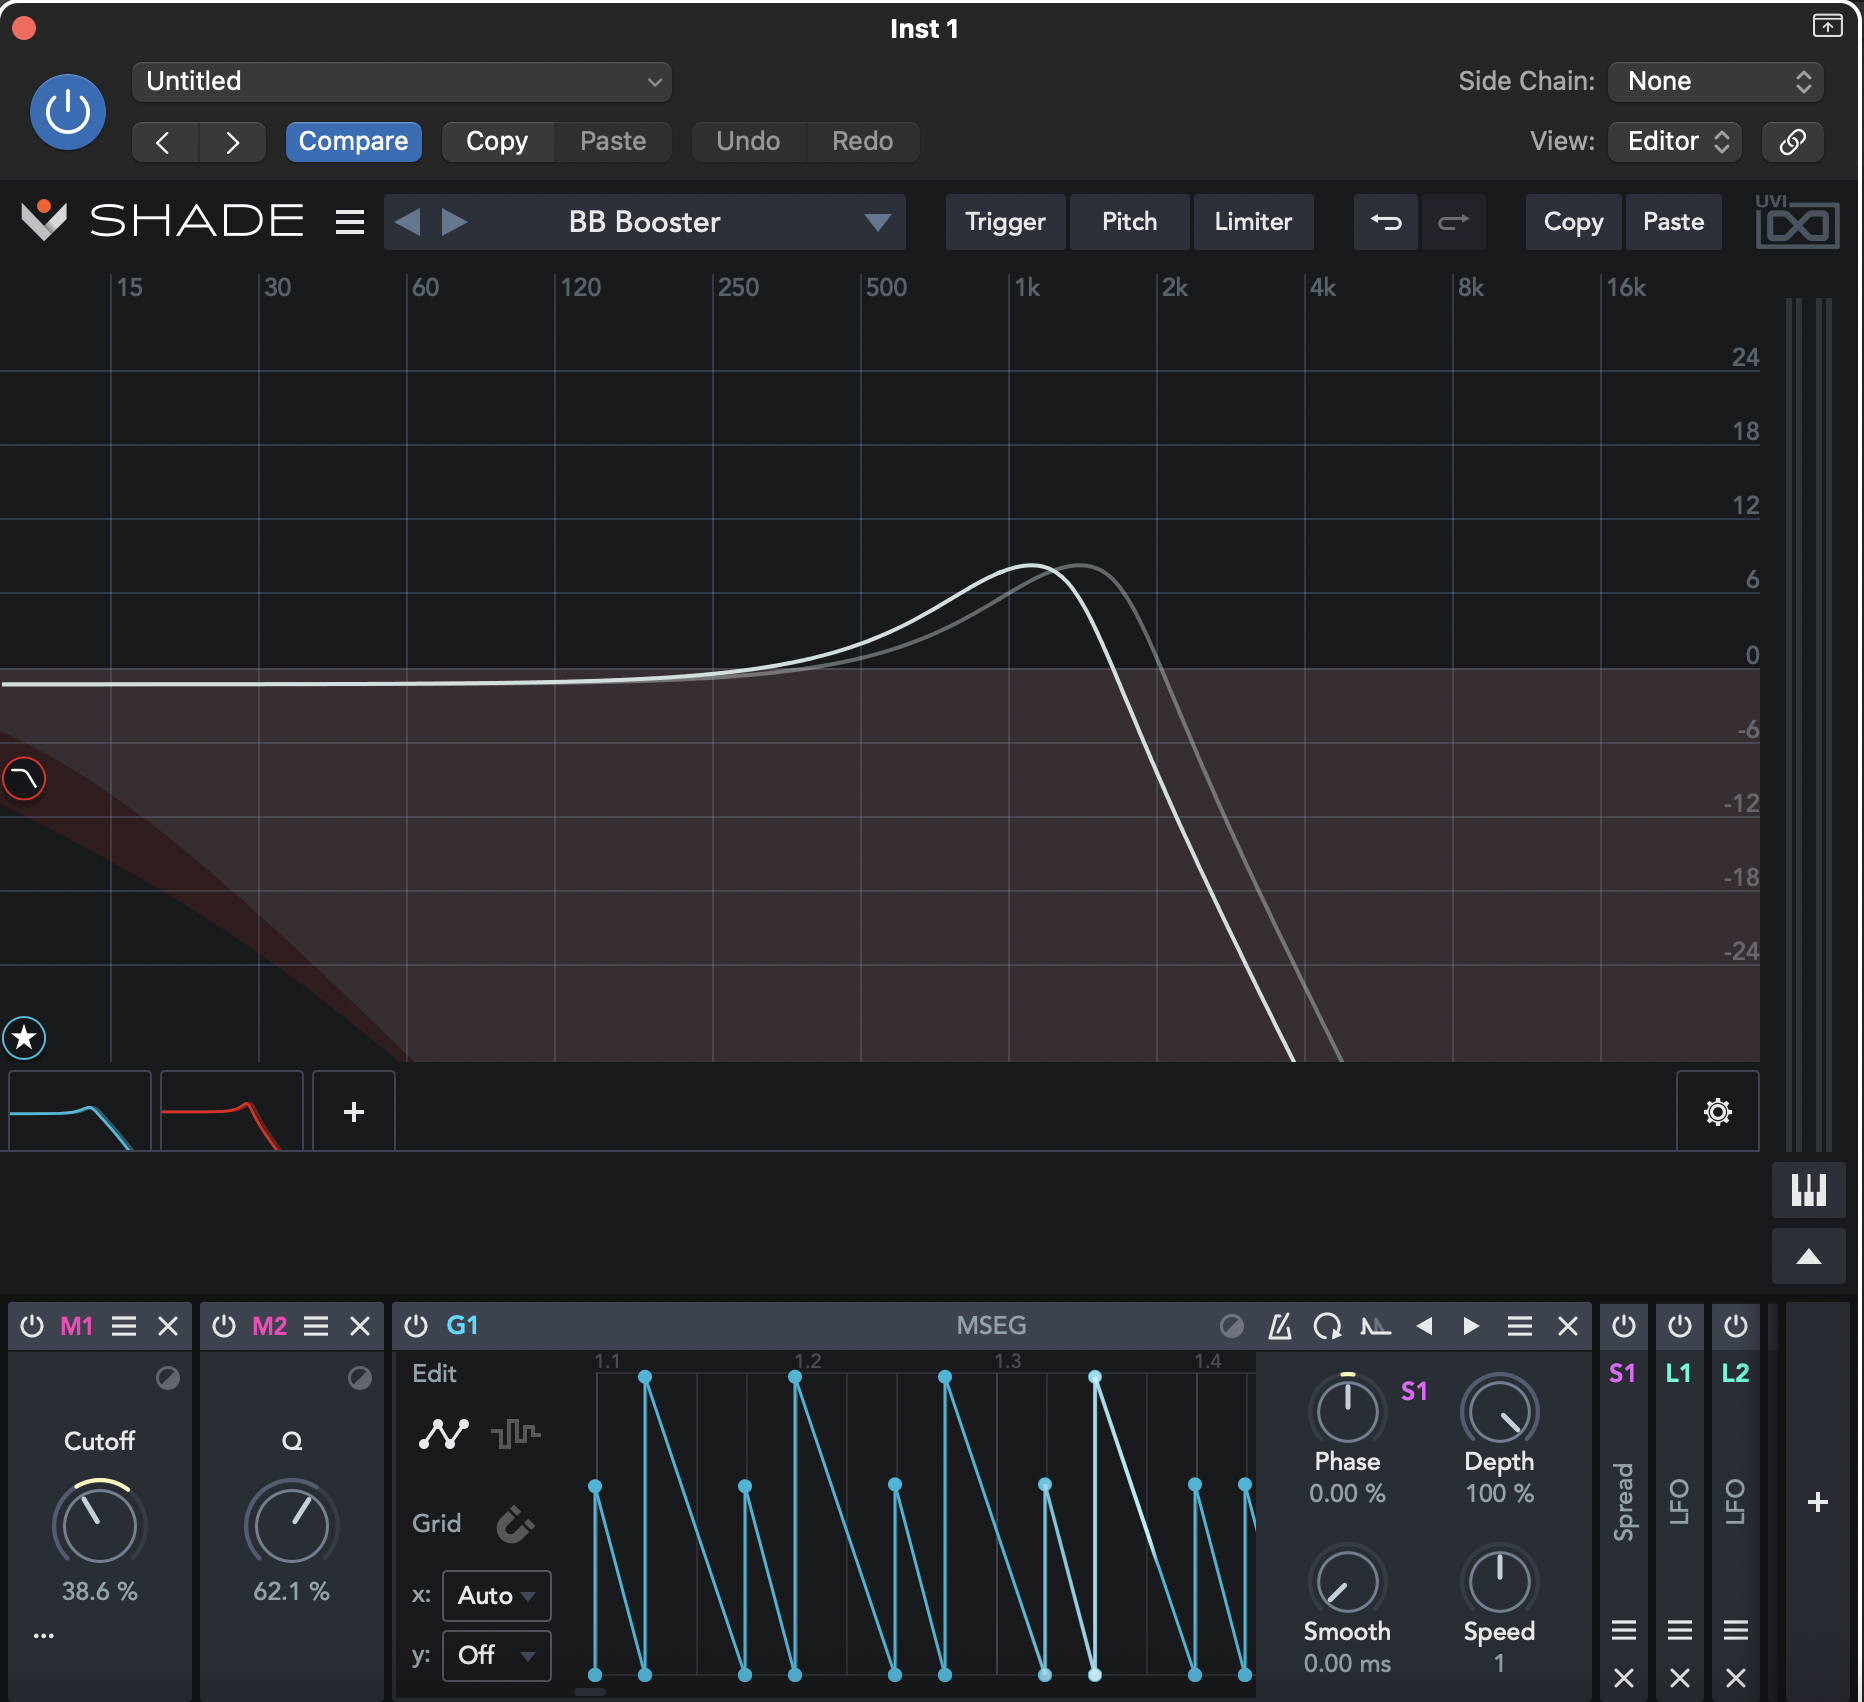The width and height of the screenshot is (1864, 1702).
Task: Toggle S1 Spread power
Action: coord(1624,1326)
